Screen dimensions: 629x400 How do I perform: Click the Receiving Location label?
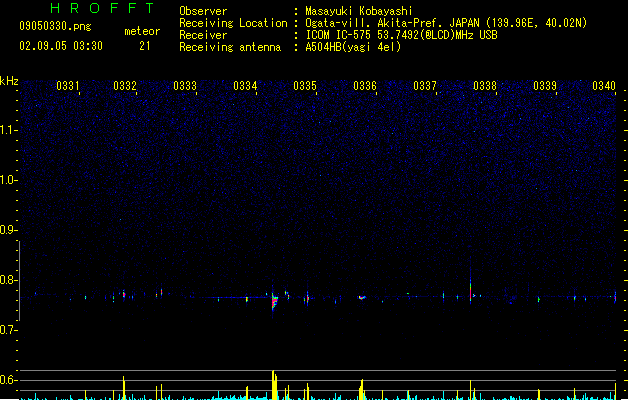(233, 23)
